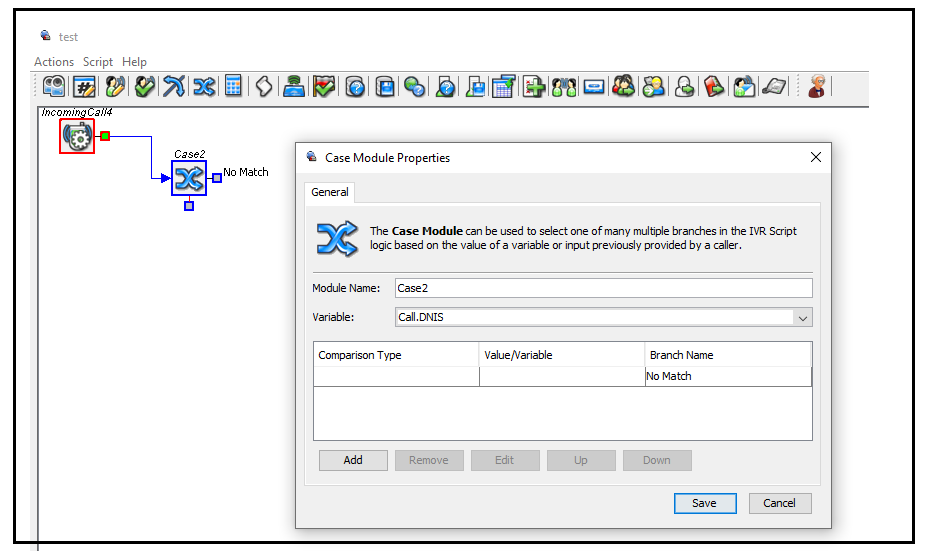This screenshot has height=555, width=925.
Task: Click the IncomingCall4 label on canvas
Action: click(x=77, y=112)
